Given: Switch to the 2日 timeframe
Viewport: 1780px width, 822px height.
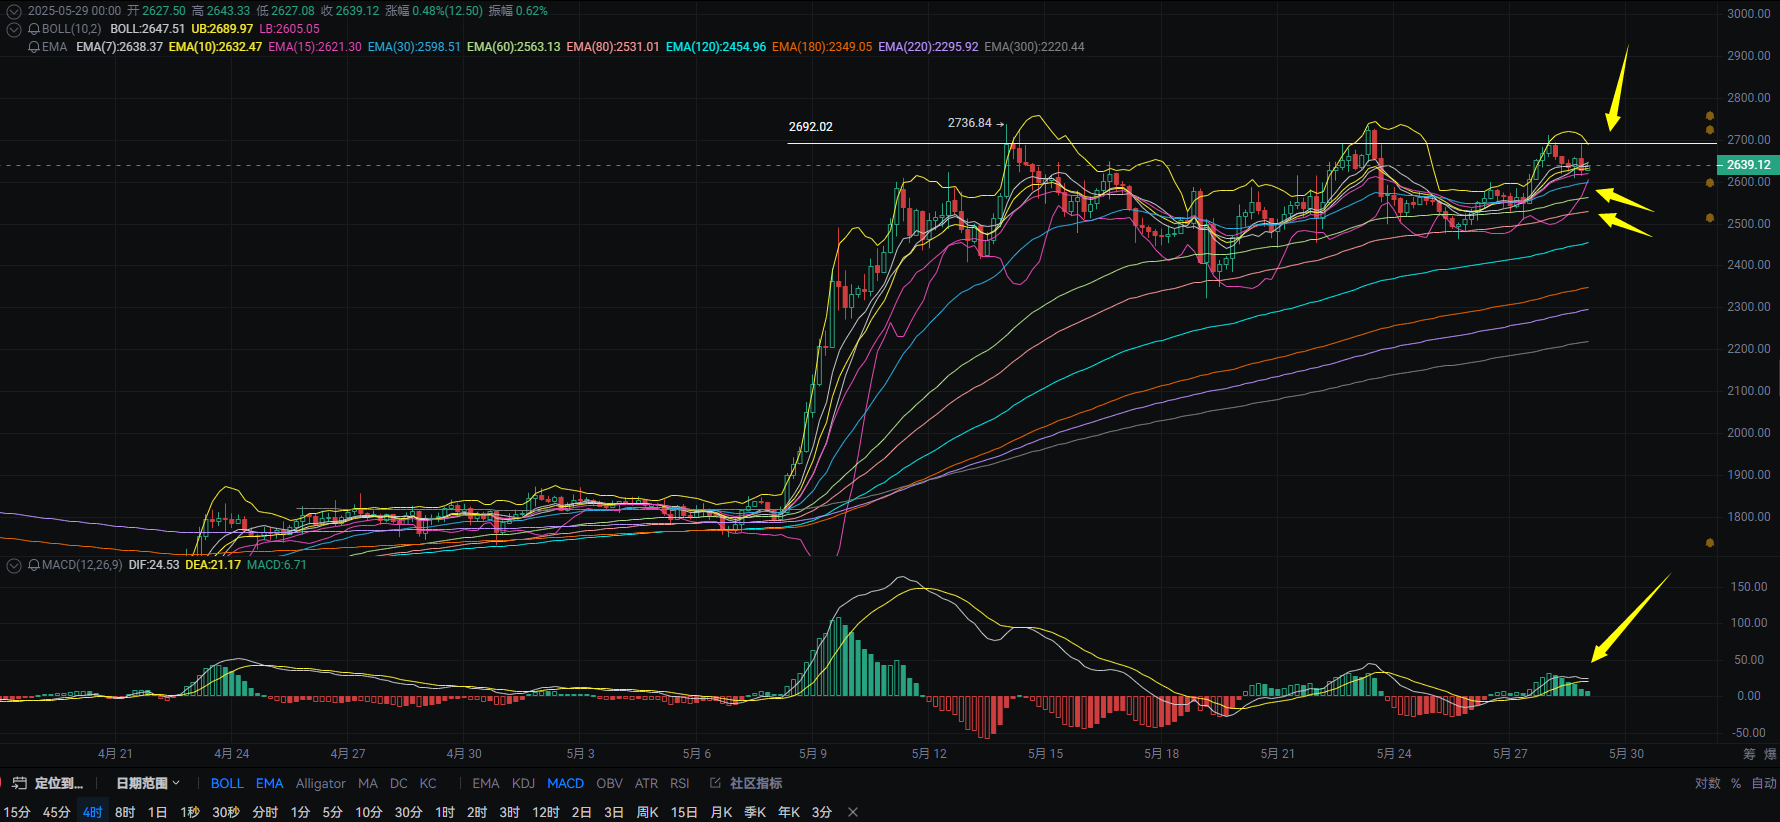Looking at the screenshot, I should (582, 812).
